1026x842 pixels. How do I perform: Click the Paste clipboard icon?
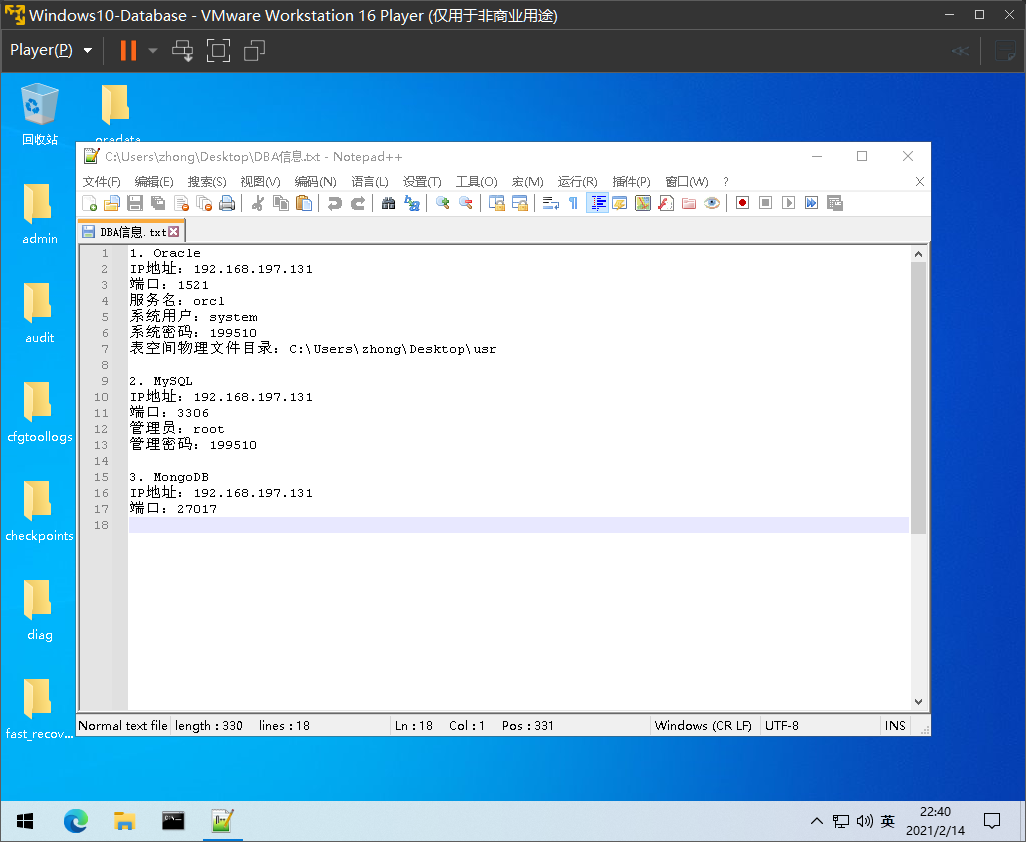[304, 203]
